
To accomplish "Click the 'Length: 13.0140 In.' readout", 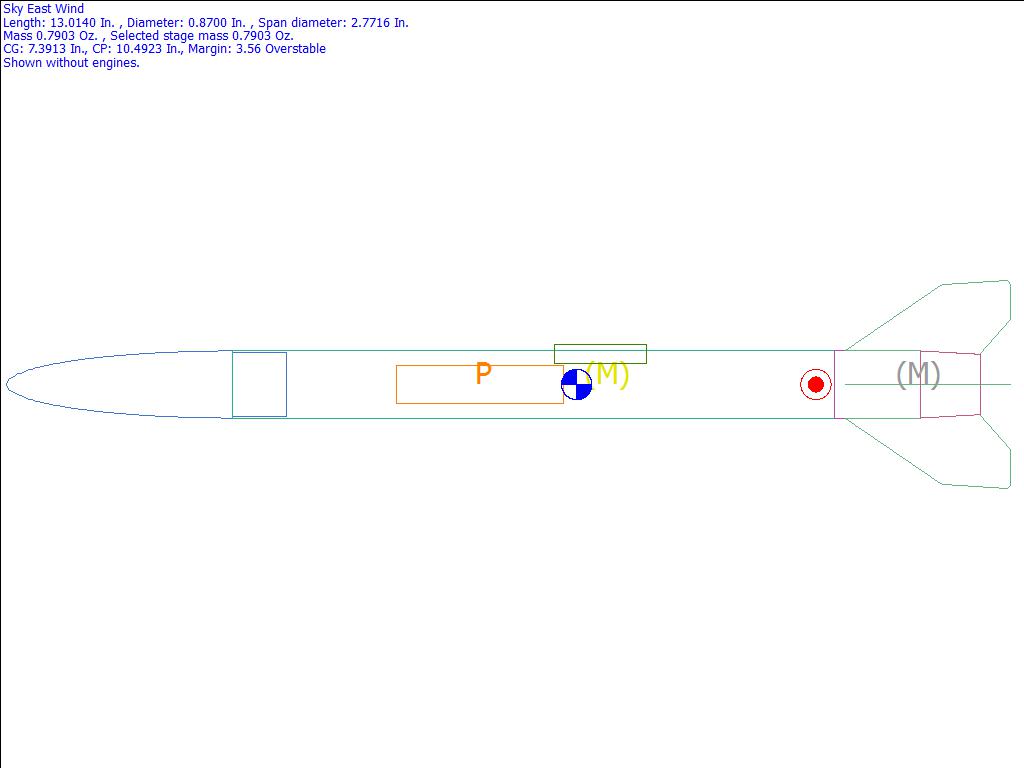I will click(60, 23).
